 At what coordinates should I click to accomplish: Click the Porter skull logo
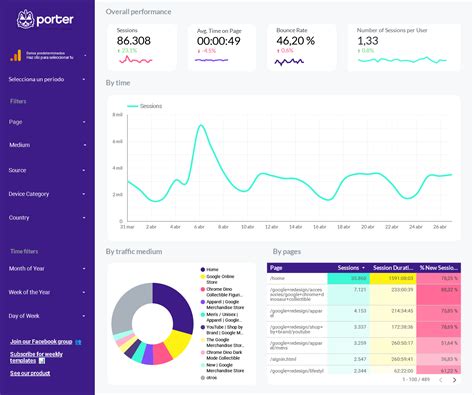point(26,19)
